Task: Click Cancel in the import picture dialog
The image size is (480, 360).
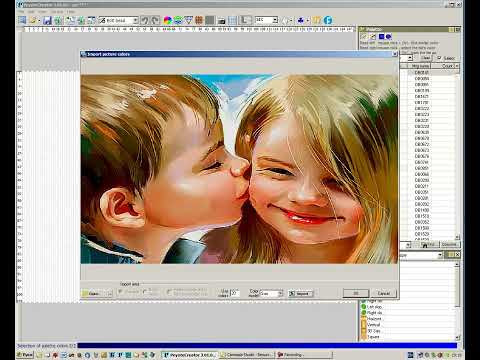Action: coord(384,293)
